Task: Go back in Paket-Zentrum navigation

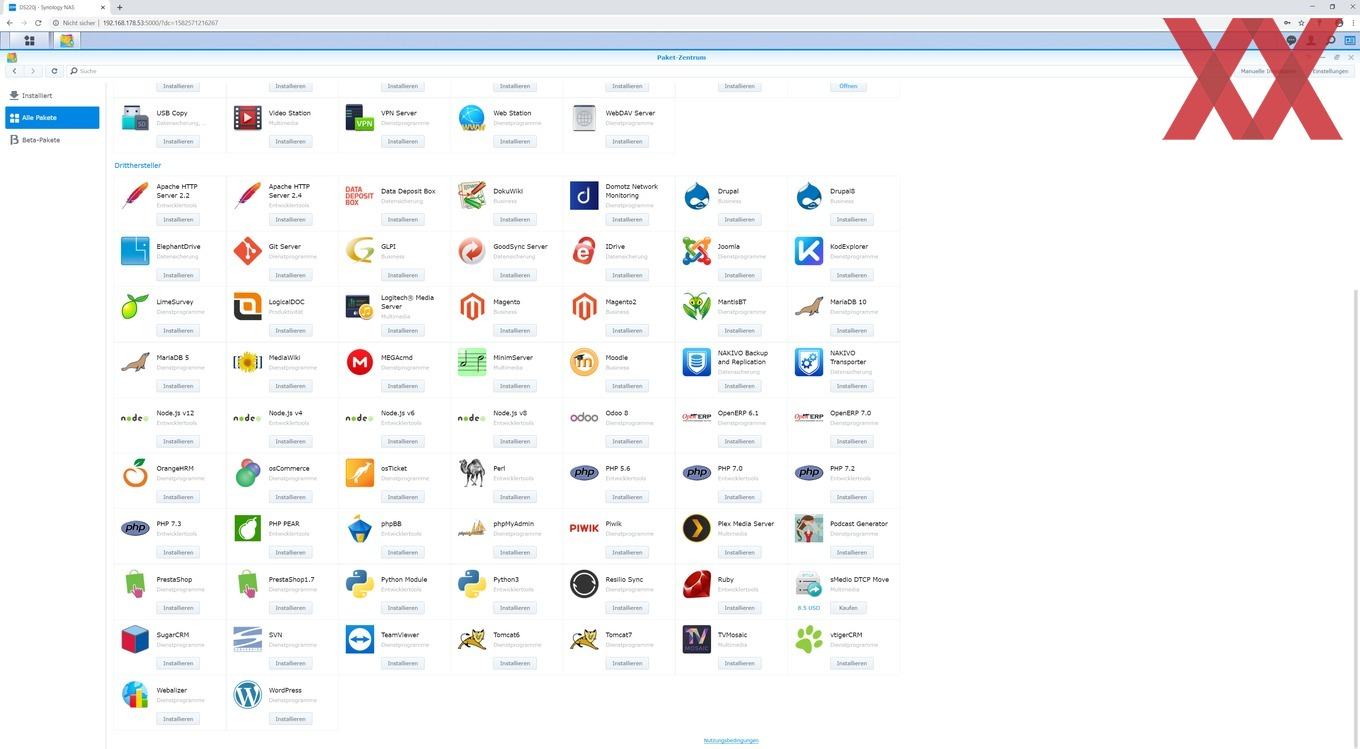Action: point(14,71)
